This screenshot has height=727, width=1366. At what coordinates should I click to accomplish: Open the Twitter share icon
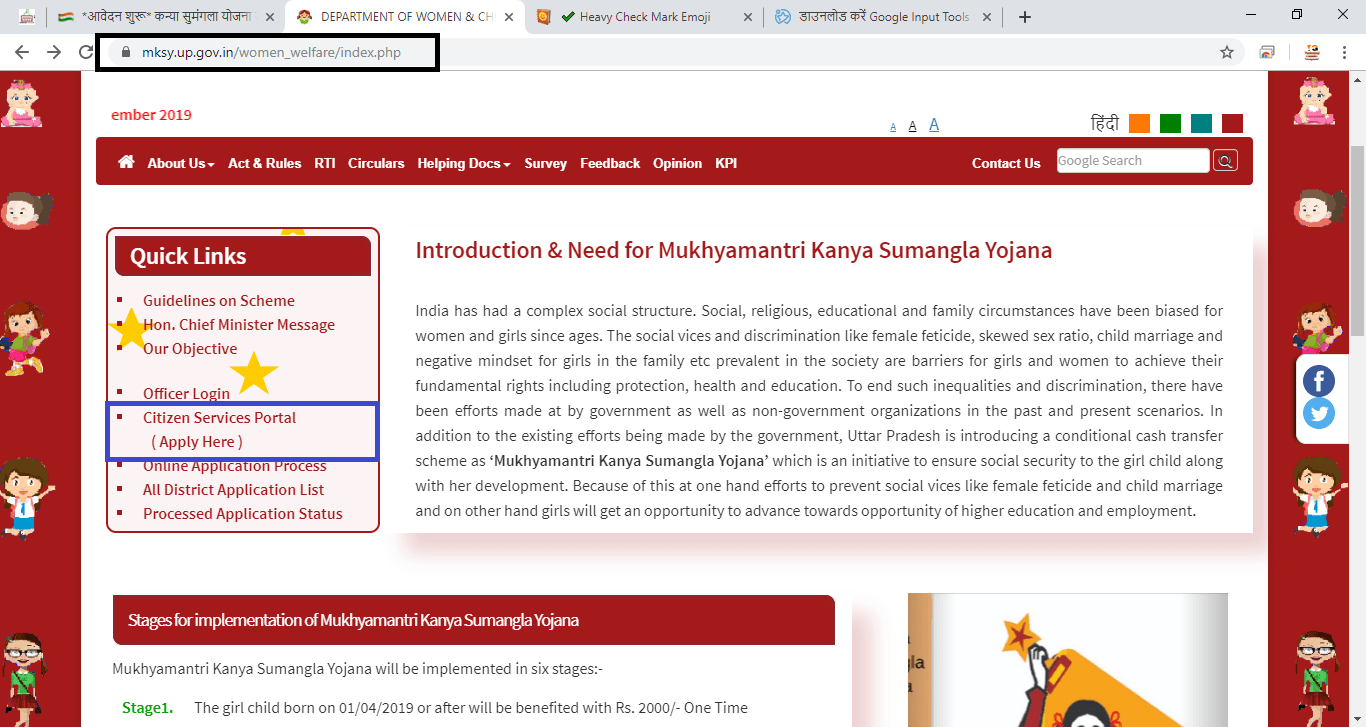click(x=1319, y=413)
